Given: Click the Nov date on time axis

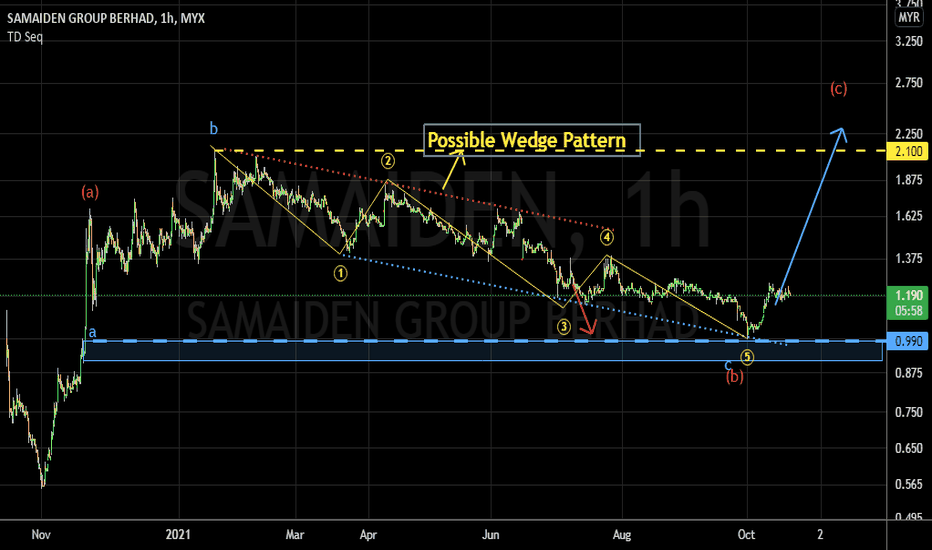Looking at the screenshot, I should pyautogui.click(x=41, y=535).
